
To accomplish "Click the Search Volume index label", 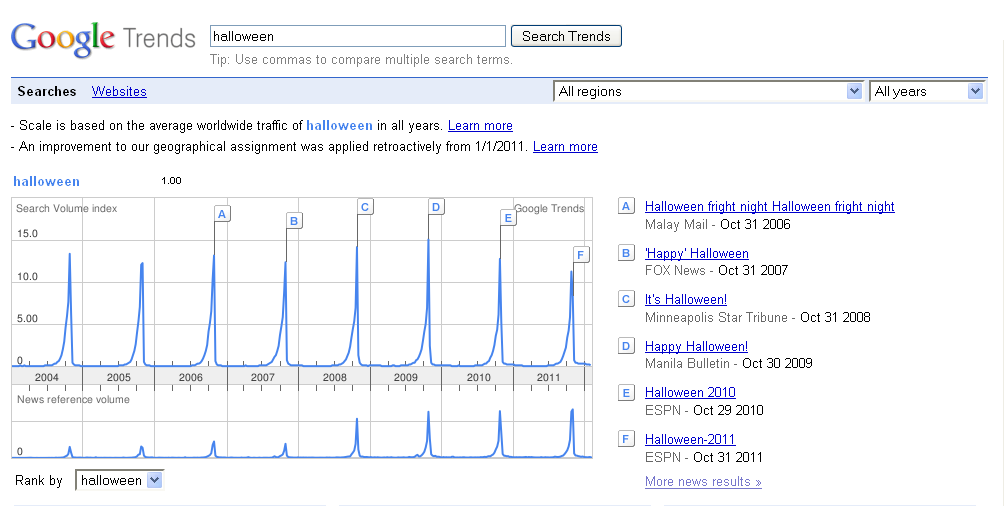I will [67, 208].
